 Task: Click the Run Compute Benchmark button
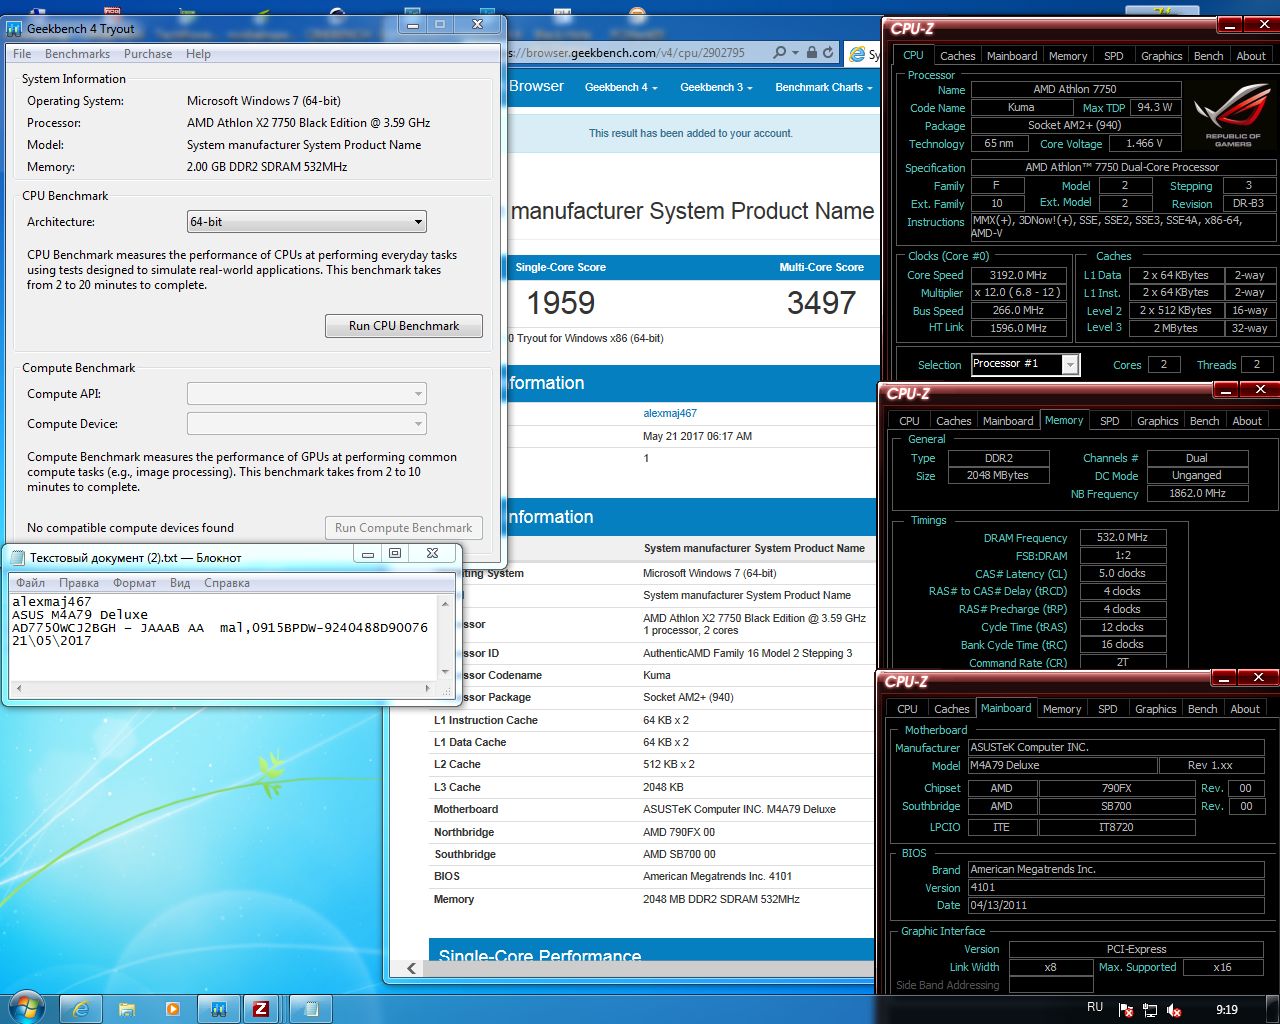[x=404, y=528]
